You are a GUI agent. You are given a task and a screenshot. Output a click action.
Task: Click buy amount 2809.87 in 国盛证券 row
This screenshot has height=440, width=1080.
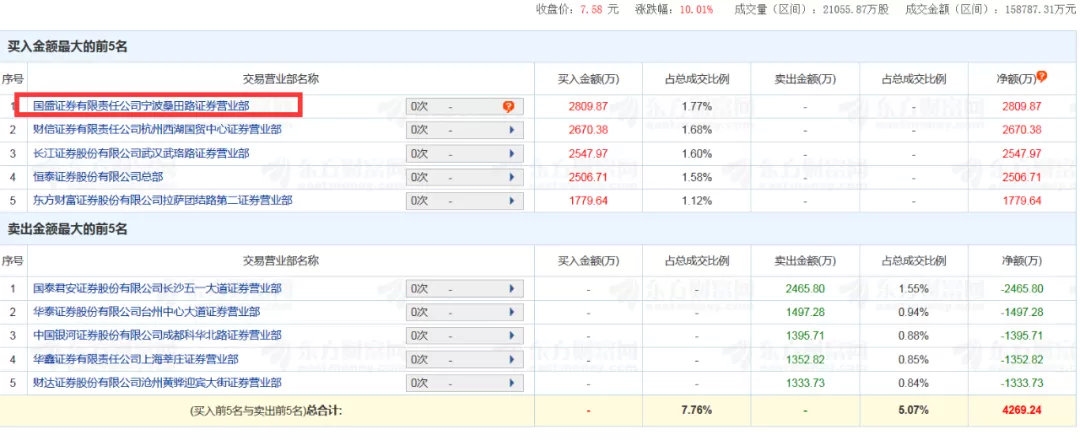pos(588,107)
